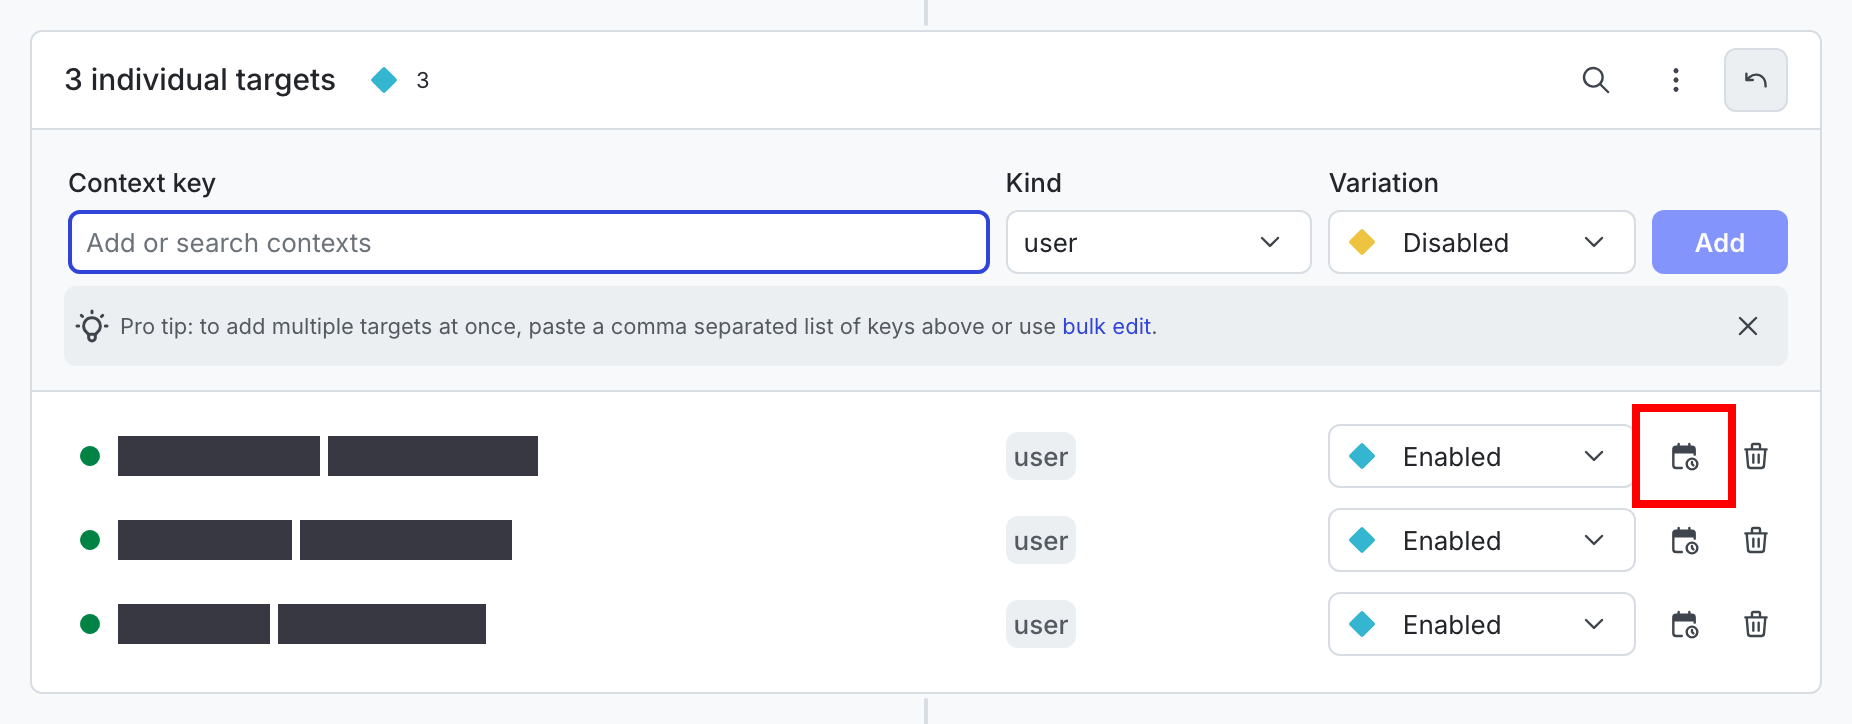Screen dimensions: 1852x724
Task: Delete the first individual target
Action: point(1755,457)
